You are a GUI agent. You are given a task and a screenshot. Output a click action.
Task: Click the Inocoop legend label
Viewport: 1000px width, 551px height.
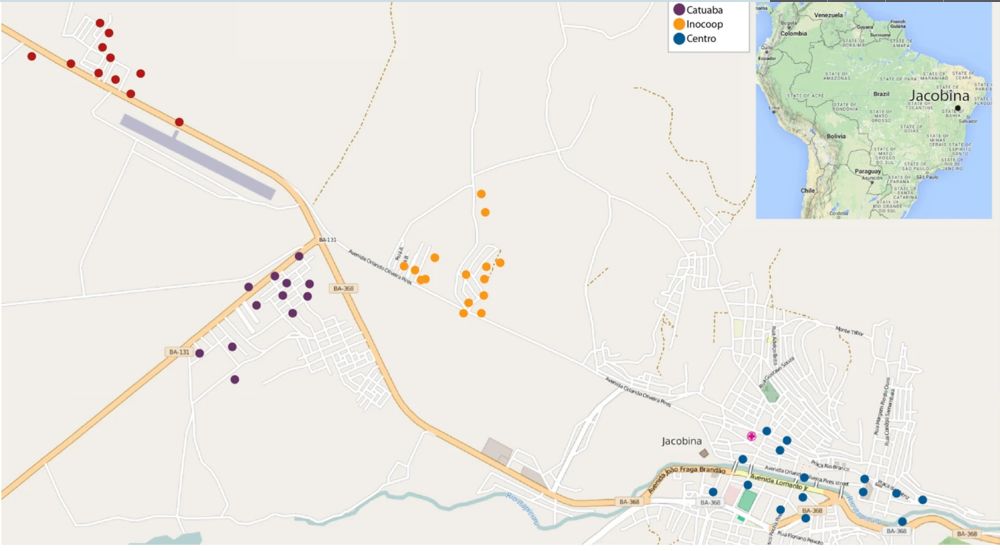(x=705, y=24)
